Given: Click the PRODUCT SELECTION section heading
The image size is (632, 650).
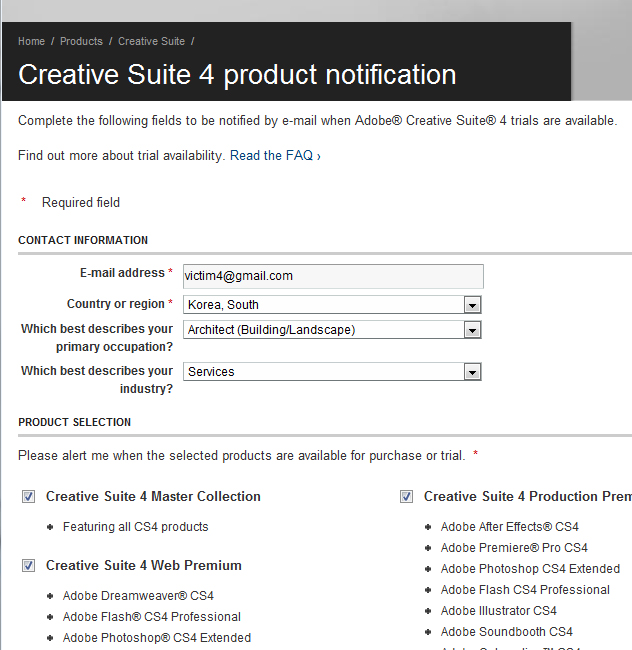Looking at the screenshot, I should (75, 422).
